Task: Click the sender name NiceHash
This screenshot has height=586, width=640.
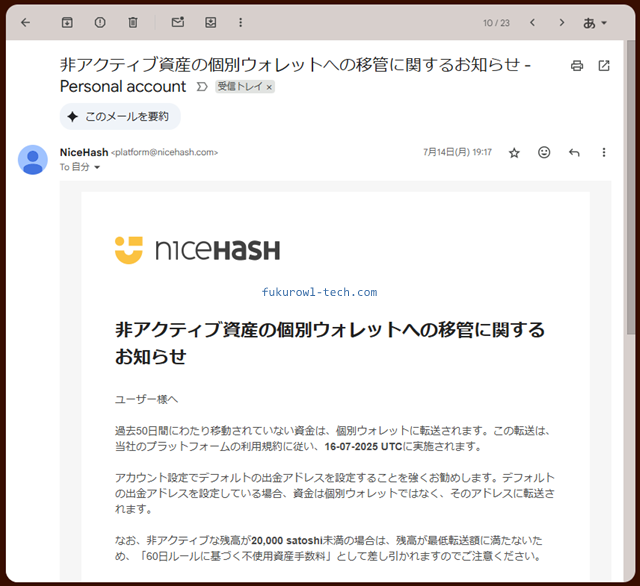Action: [x=84, y=152]
